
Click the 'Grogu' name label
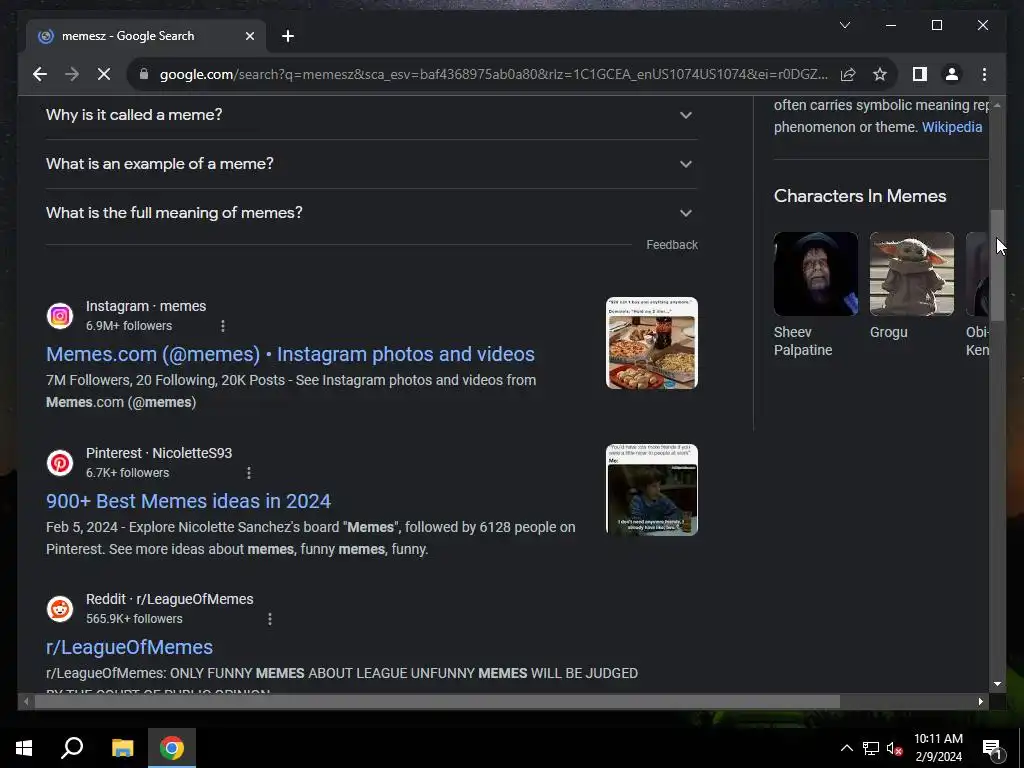coord(888,332)
